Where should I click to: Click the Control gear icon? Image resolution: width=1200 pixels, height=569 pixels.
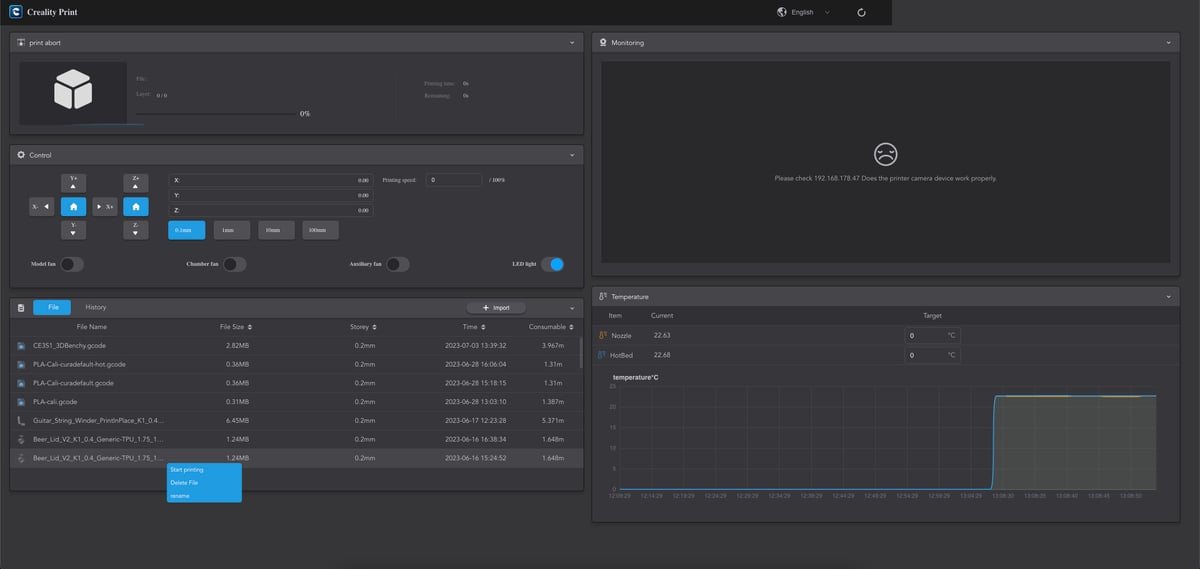(x=21, y=155)
